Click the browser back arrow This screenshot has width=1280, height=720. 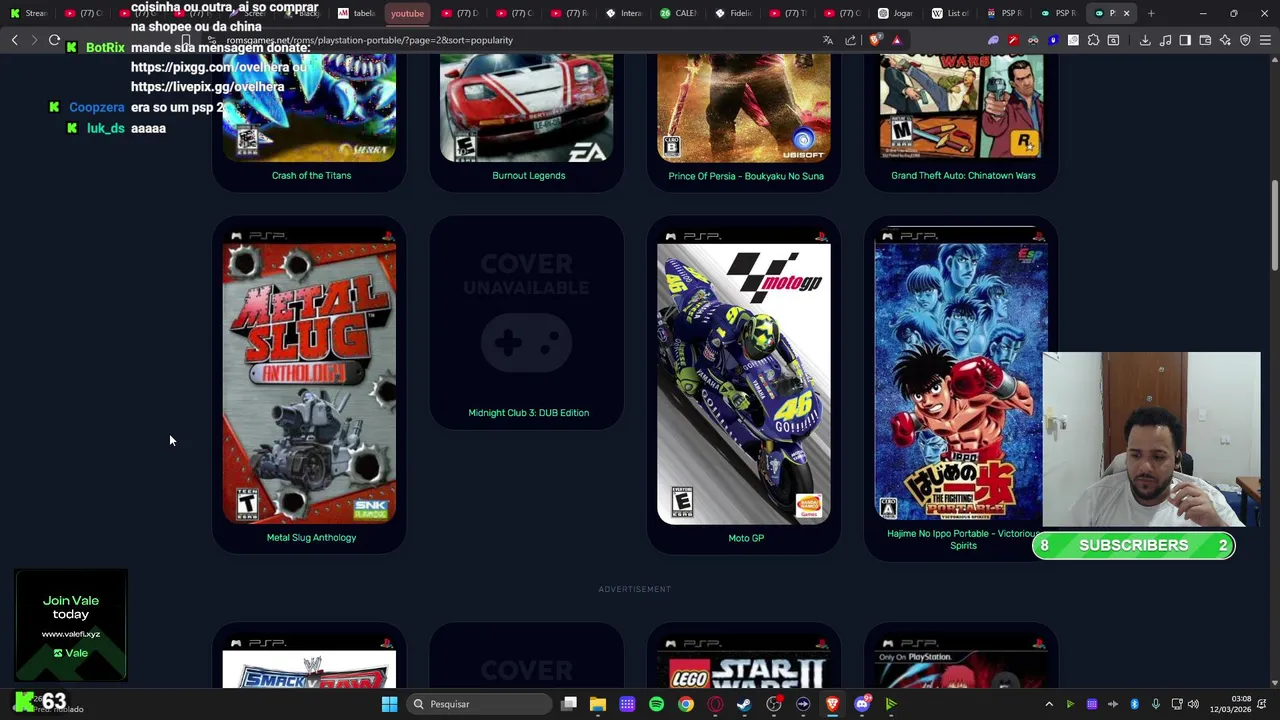15,40
